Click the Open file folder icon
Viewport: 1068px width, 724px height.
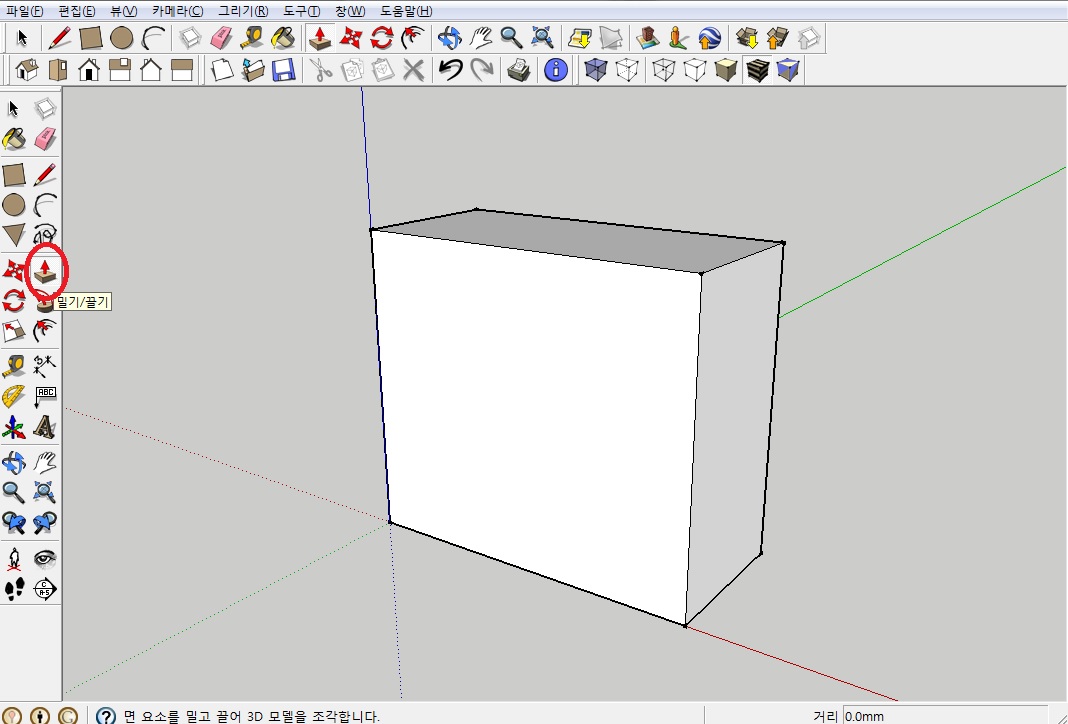point(253,69)
